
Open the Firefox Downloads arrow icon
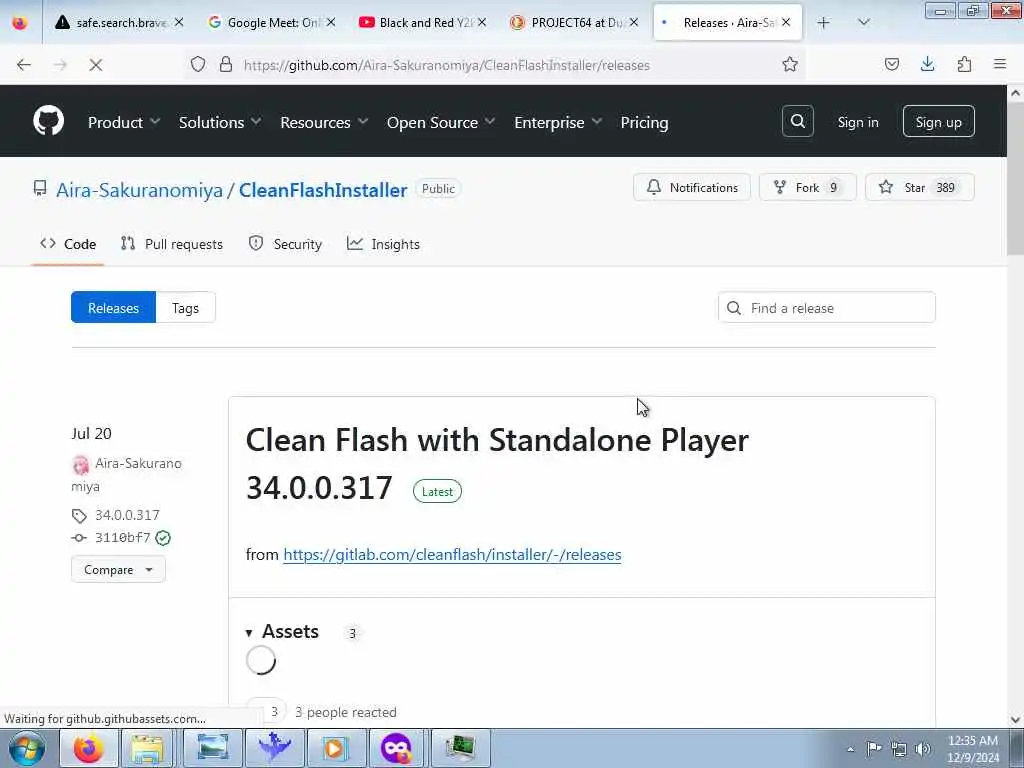click(x=927, y=64)
